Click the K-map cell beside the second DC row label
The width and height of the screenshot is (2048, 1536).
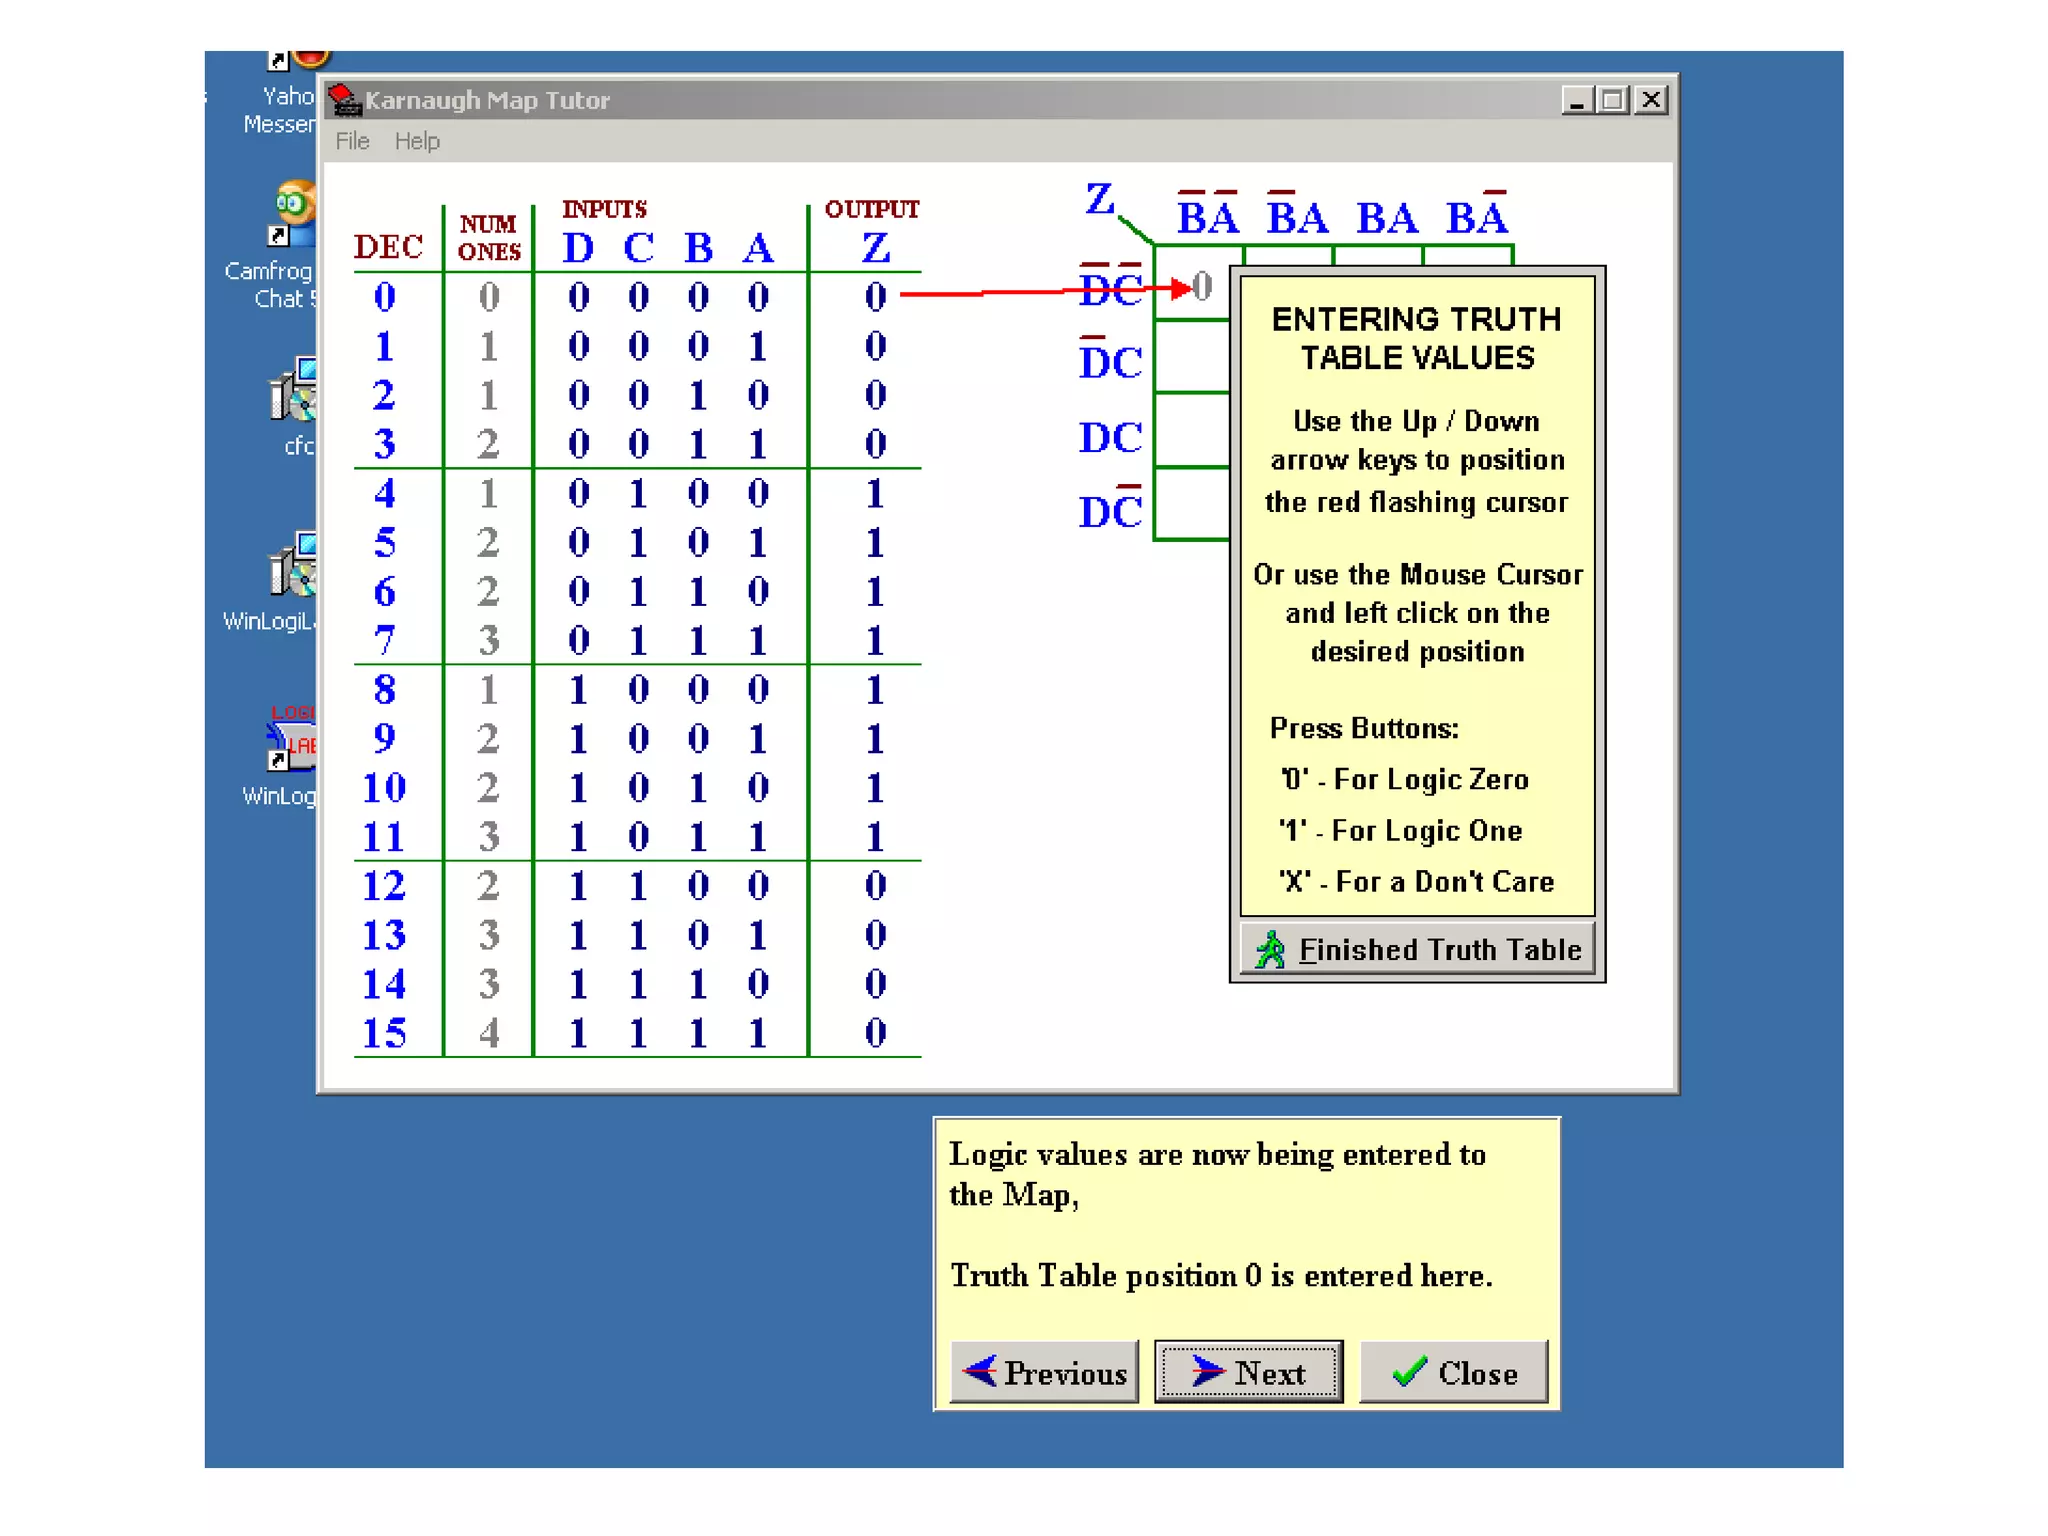click(1192, 358)
